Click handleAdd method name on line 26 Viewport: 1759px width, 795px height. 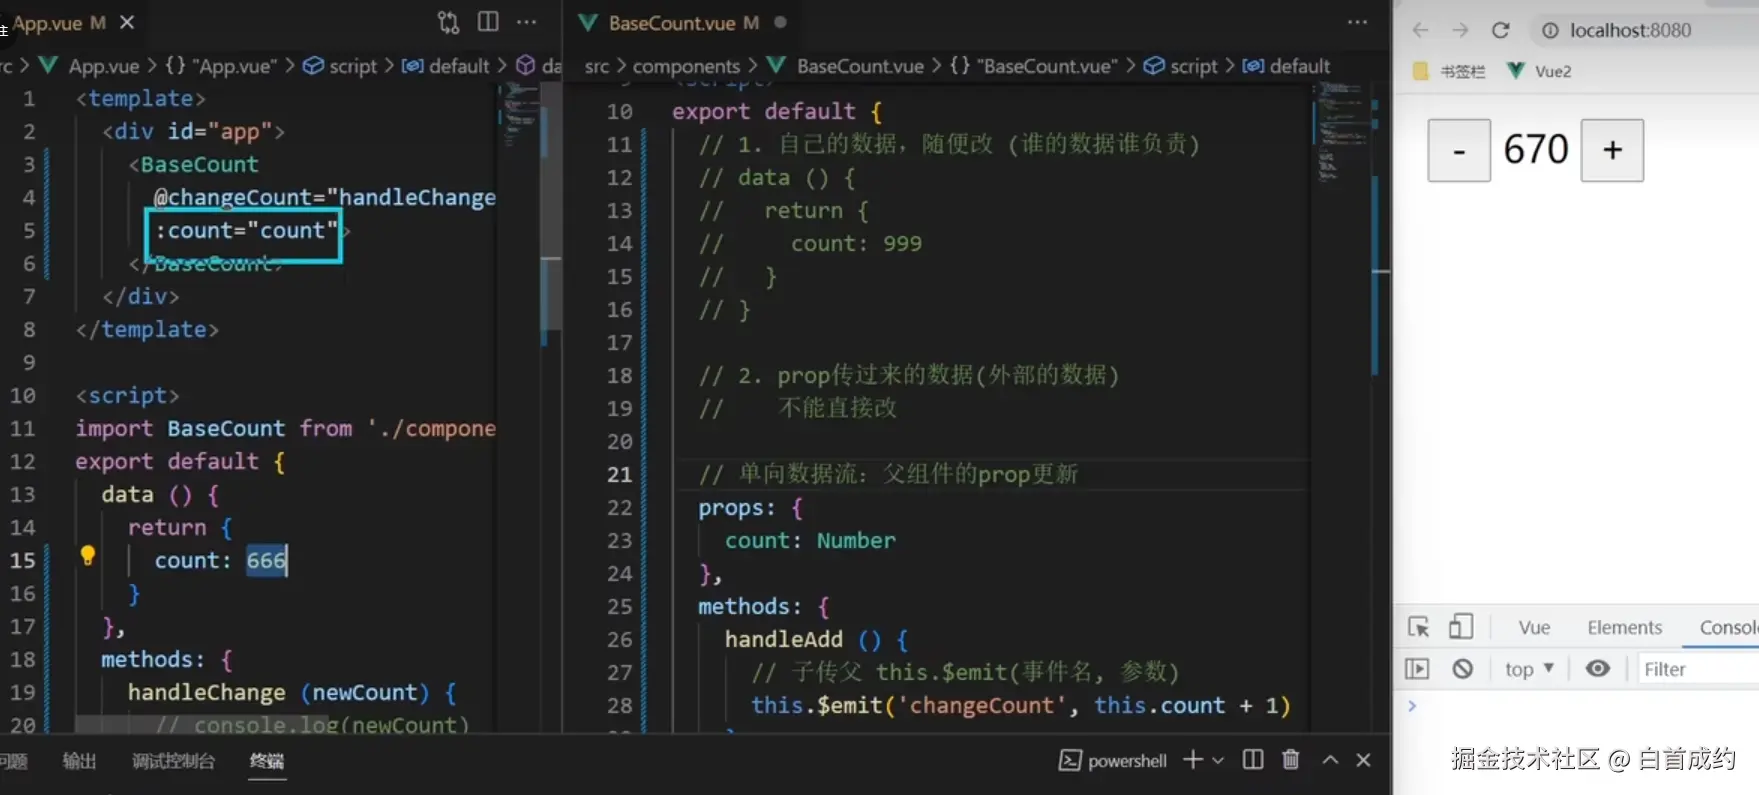[x=783, y=639]
